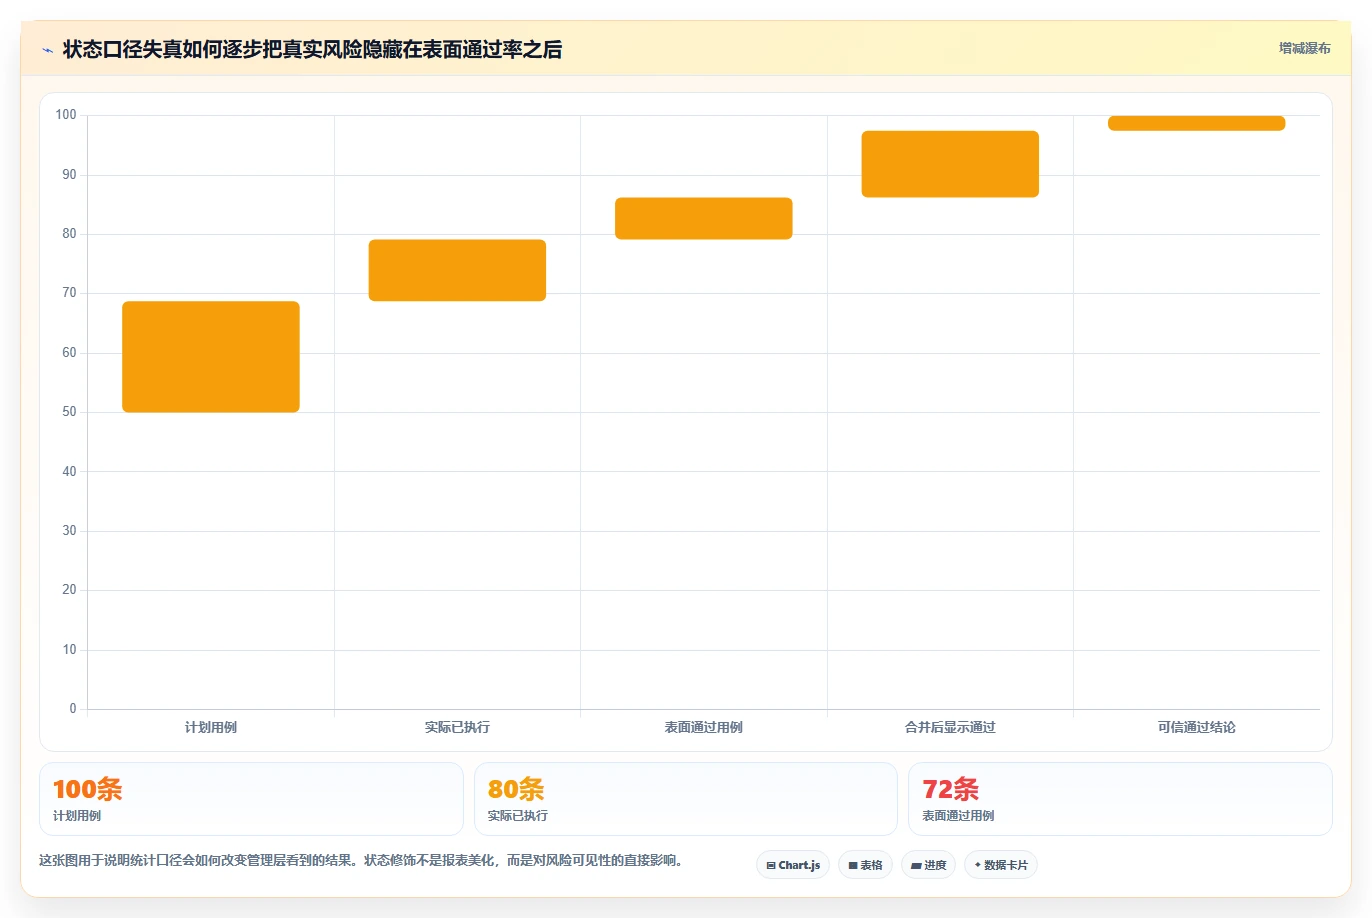1372x918 pixels.
Task: Click the 表面通过用例 waterfall bar
Action: [x=704, y=218]
